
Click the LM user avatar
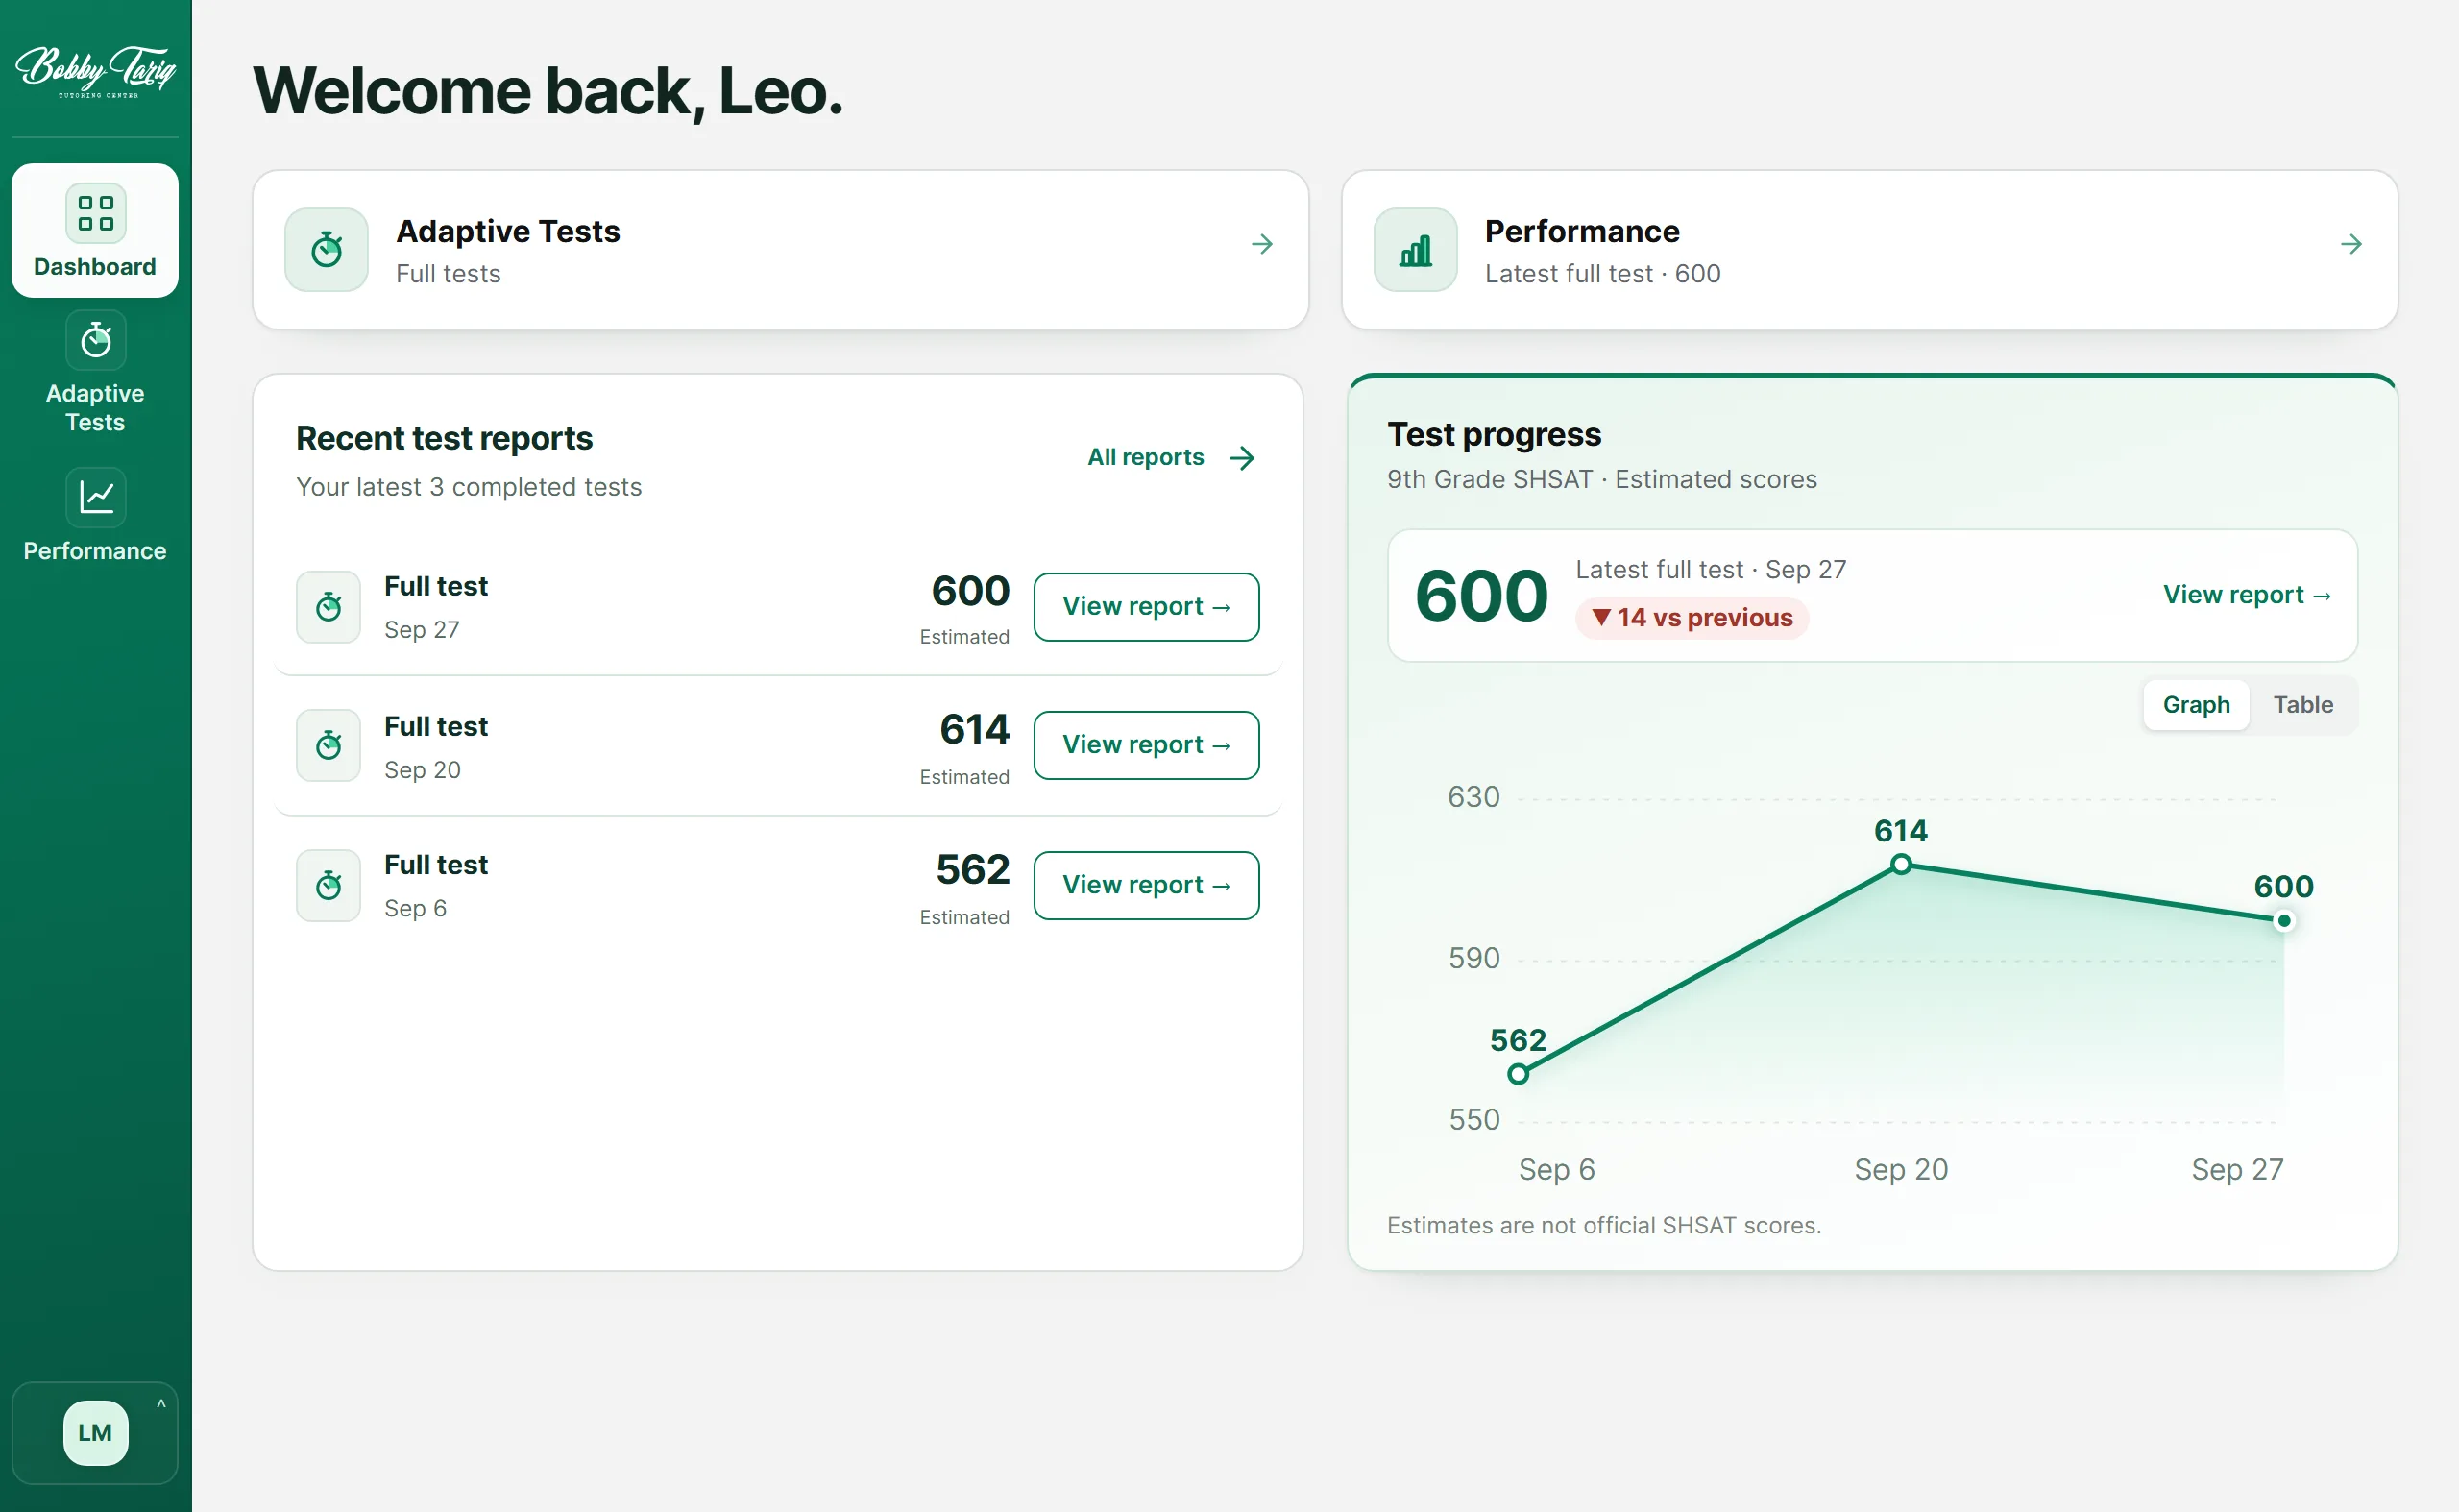click(95, 1432)
